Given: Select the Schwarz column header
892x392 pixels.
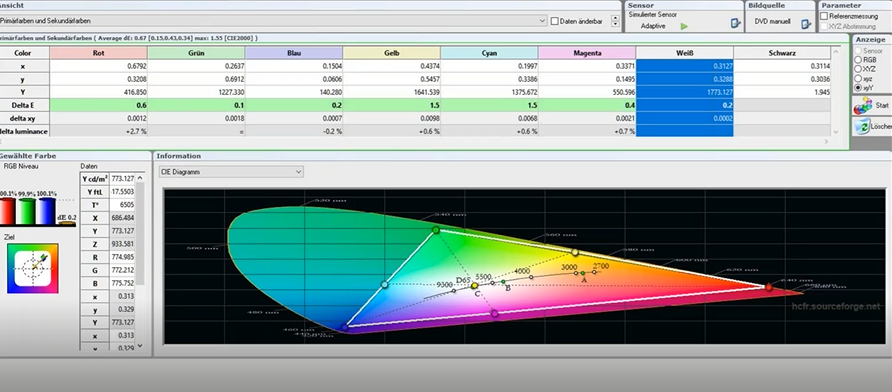Looking at the screenshot, I should tap(782, 53).
